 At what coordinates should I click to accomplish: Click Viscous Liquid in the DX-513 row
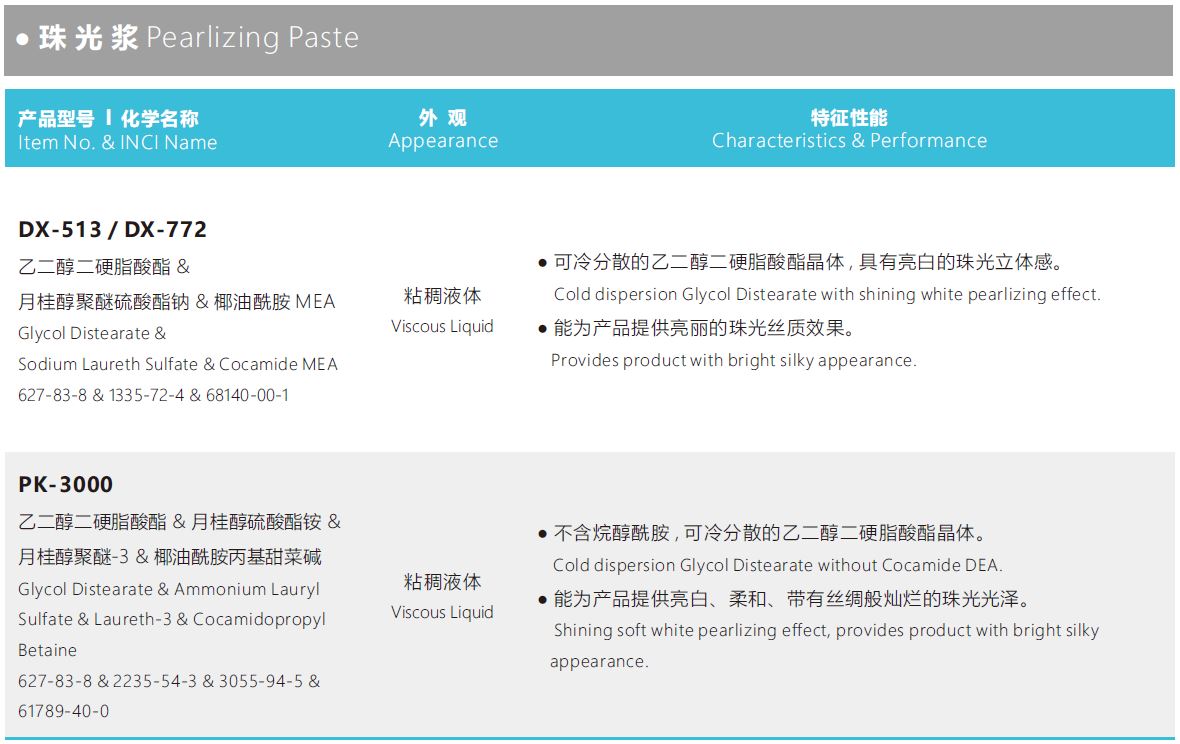[442, 326]
